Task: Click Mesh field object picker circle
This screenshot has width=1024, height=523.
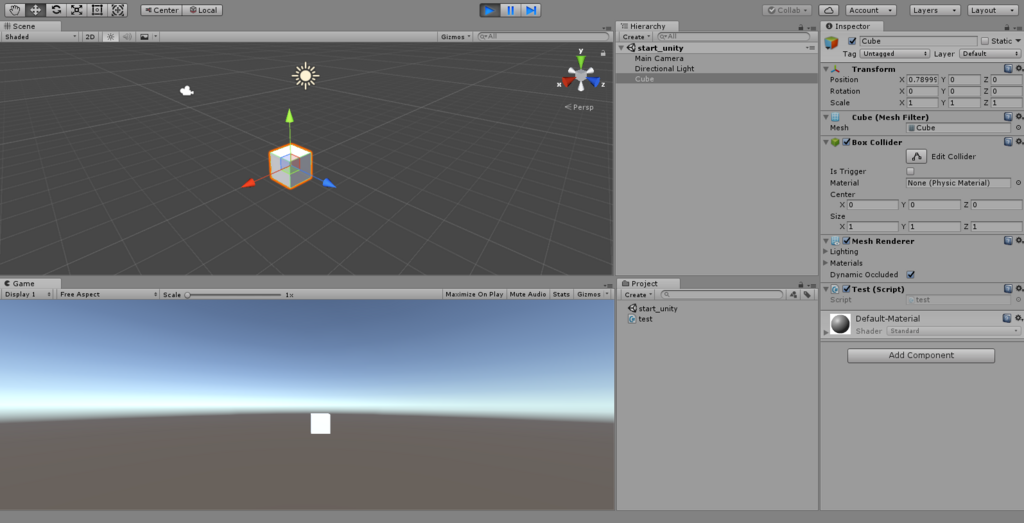Action: pos(1018,128)
